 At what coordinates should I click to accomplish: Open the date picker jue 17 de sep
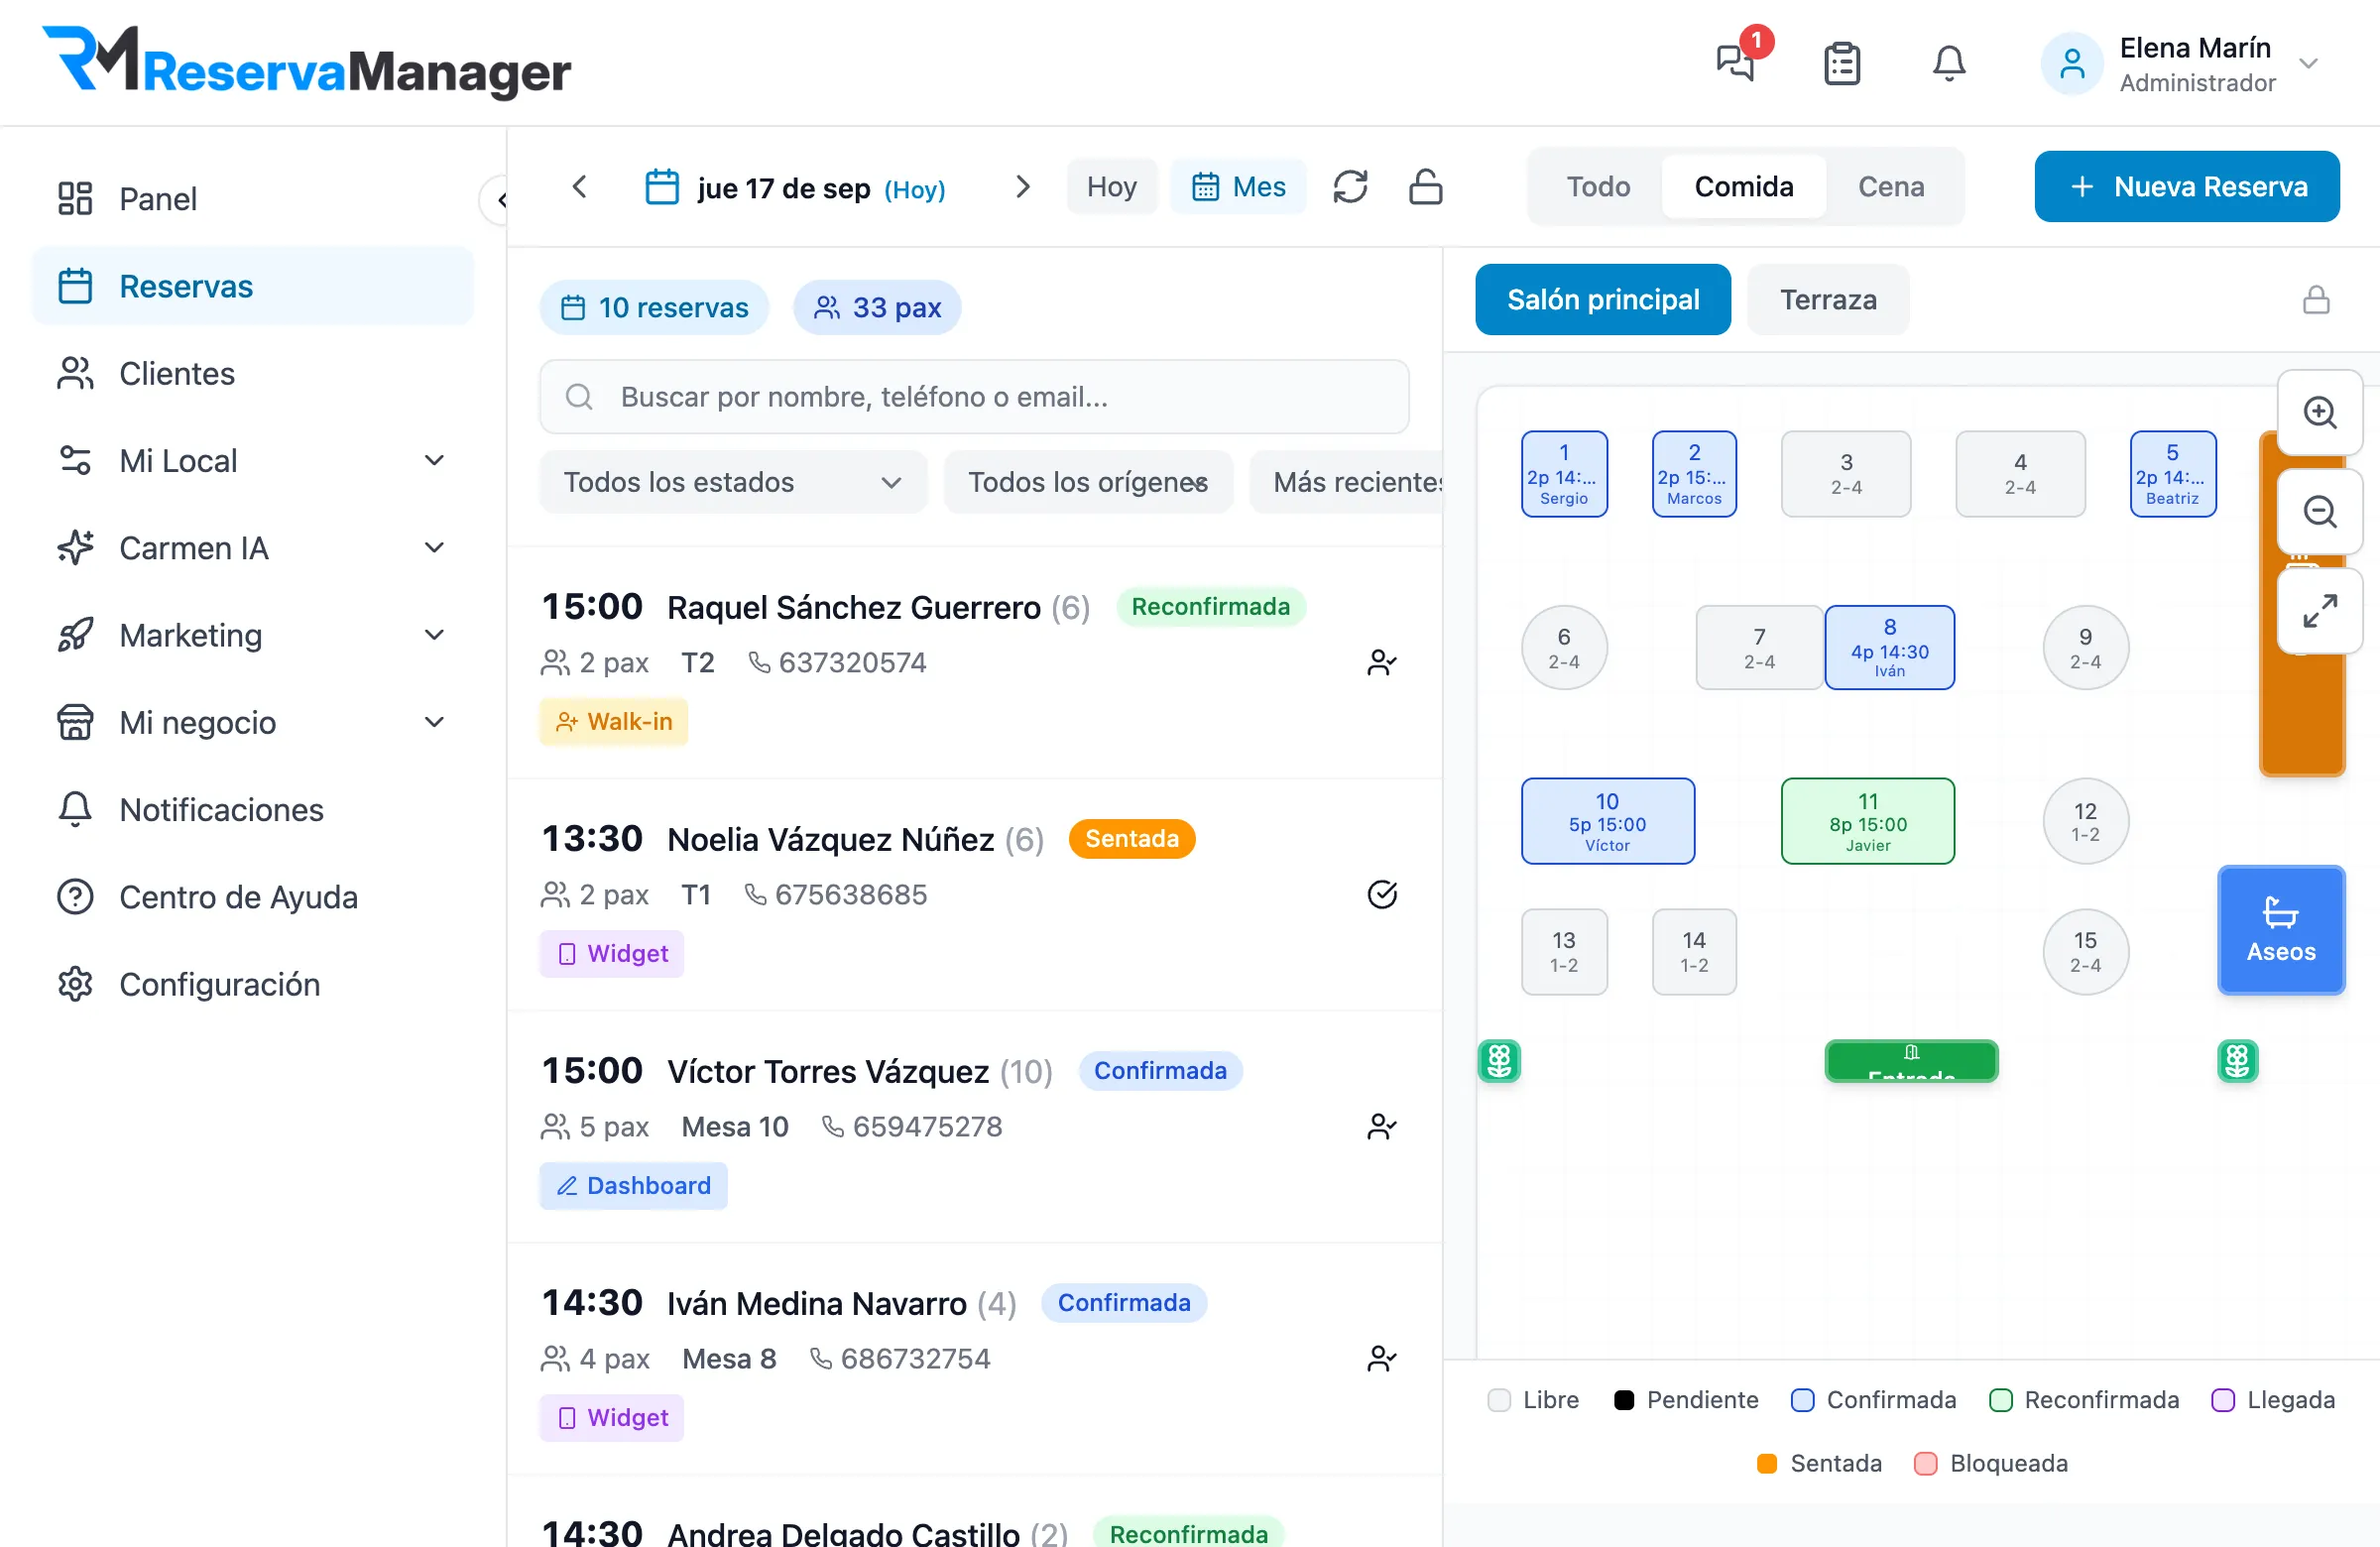(795, 187)
